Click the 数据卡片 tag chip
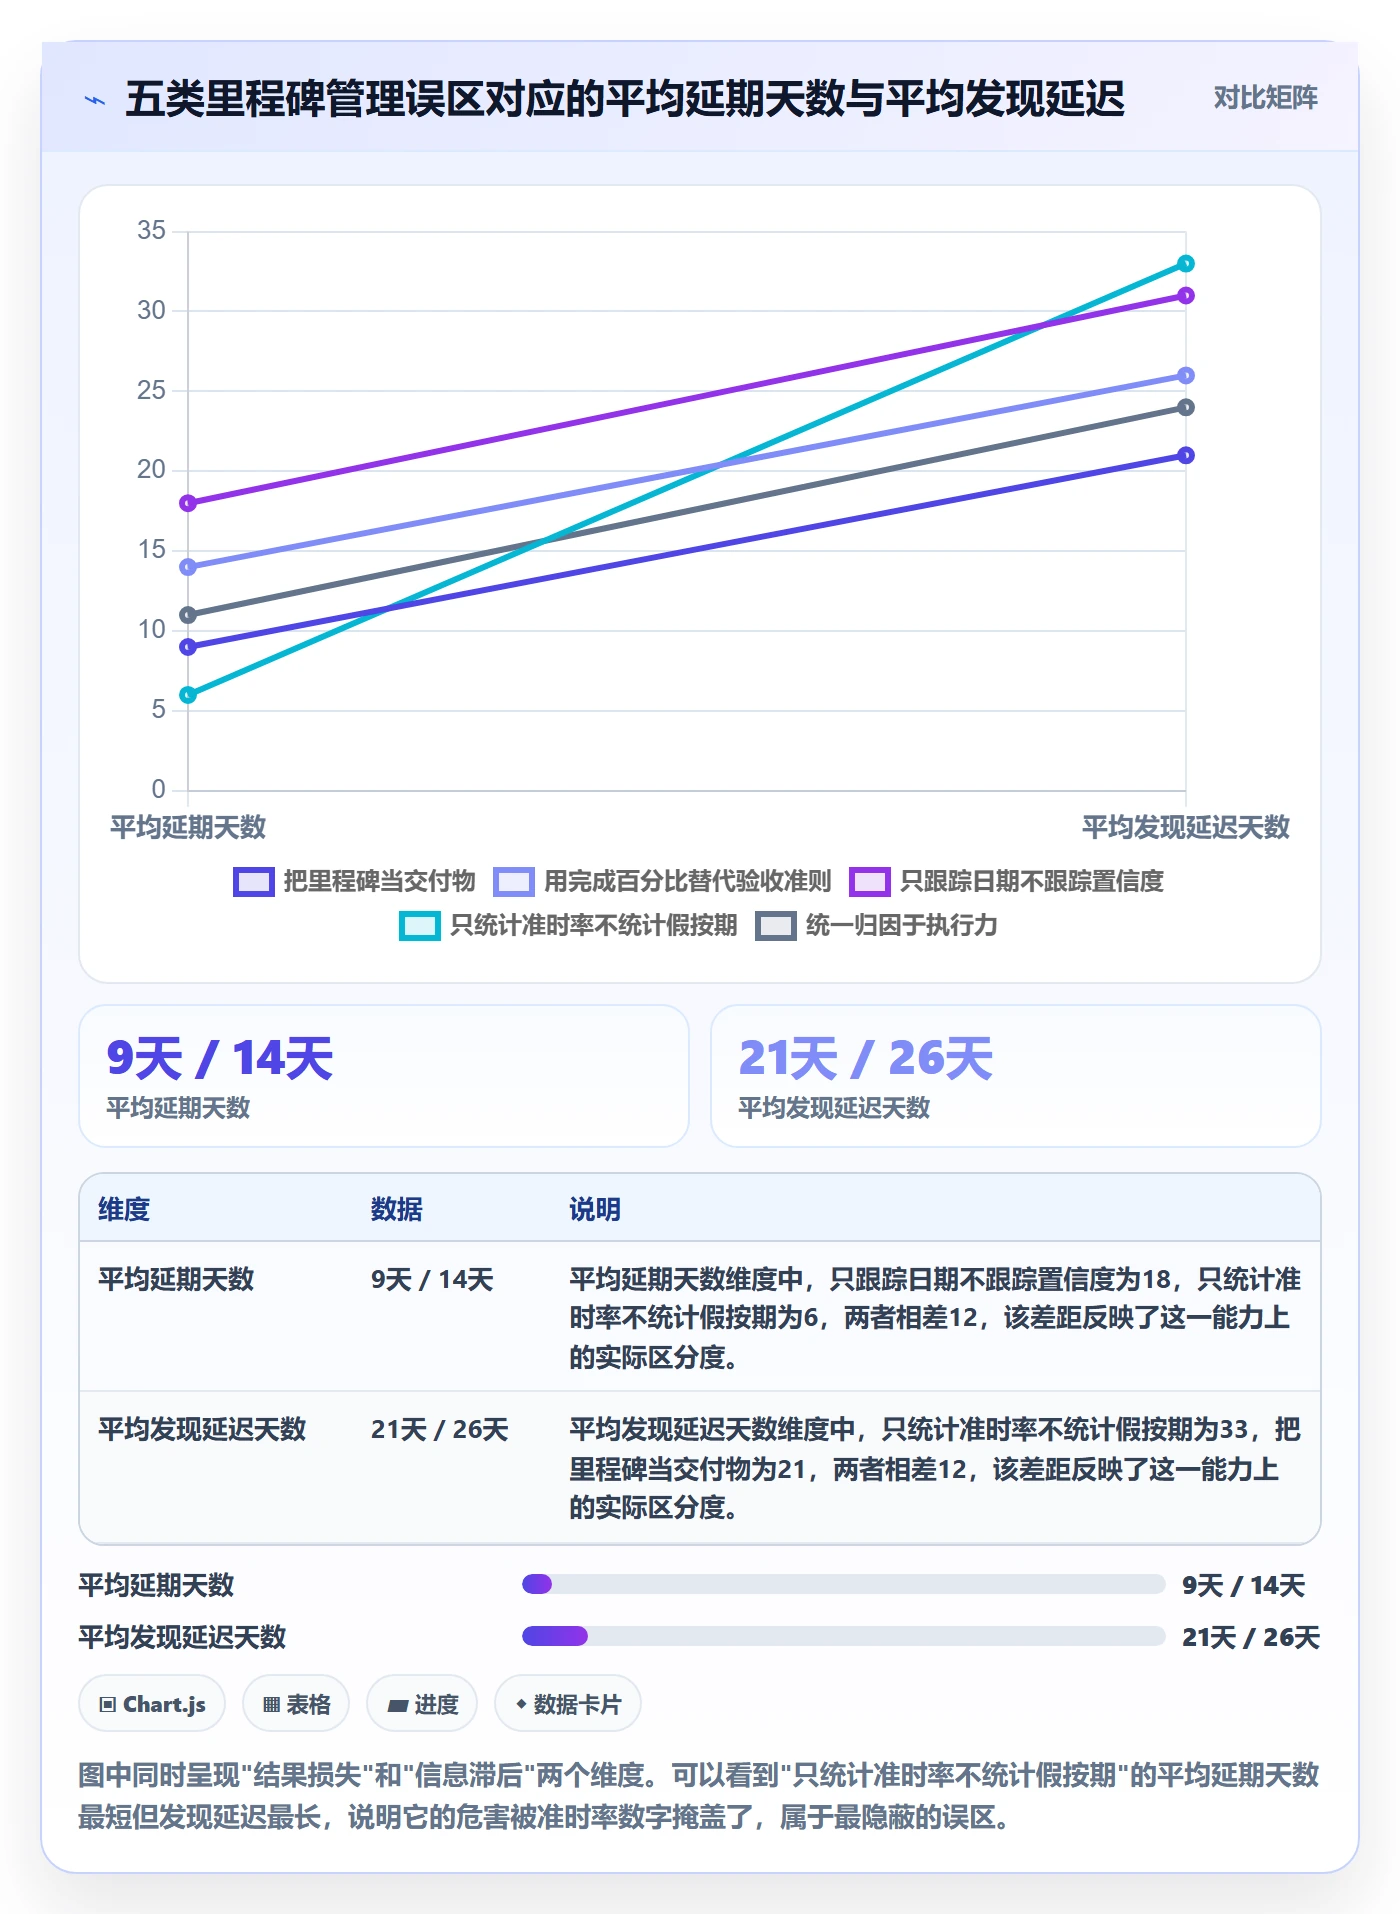 pyautogui.click(x=568, y=1704)
